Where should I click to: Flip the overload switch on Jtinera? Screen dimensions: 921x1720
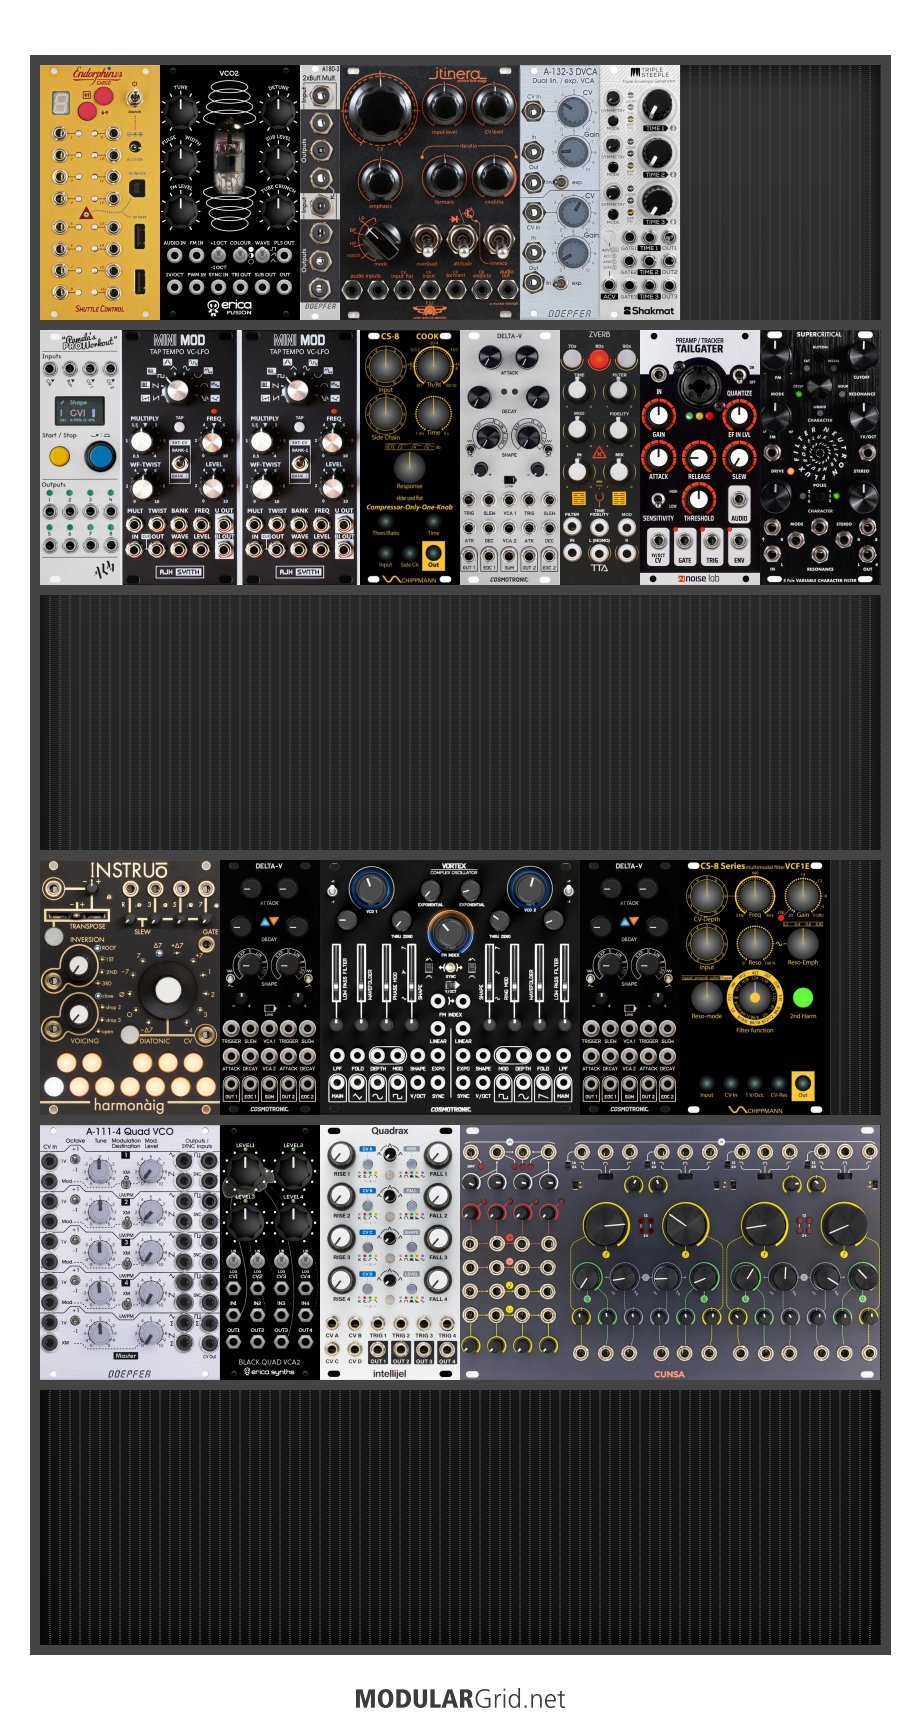tap(427, 240)
